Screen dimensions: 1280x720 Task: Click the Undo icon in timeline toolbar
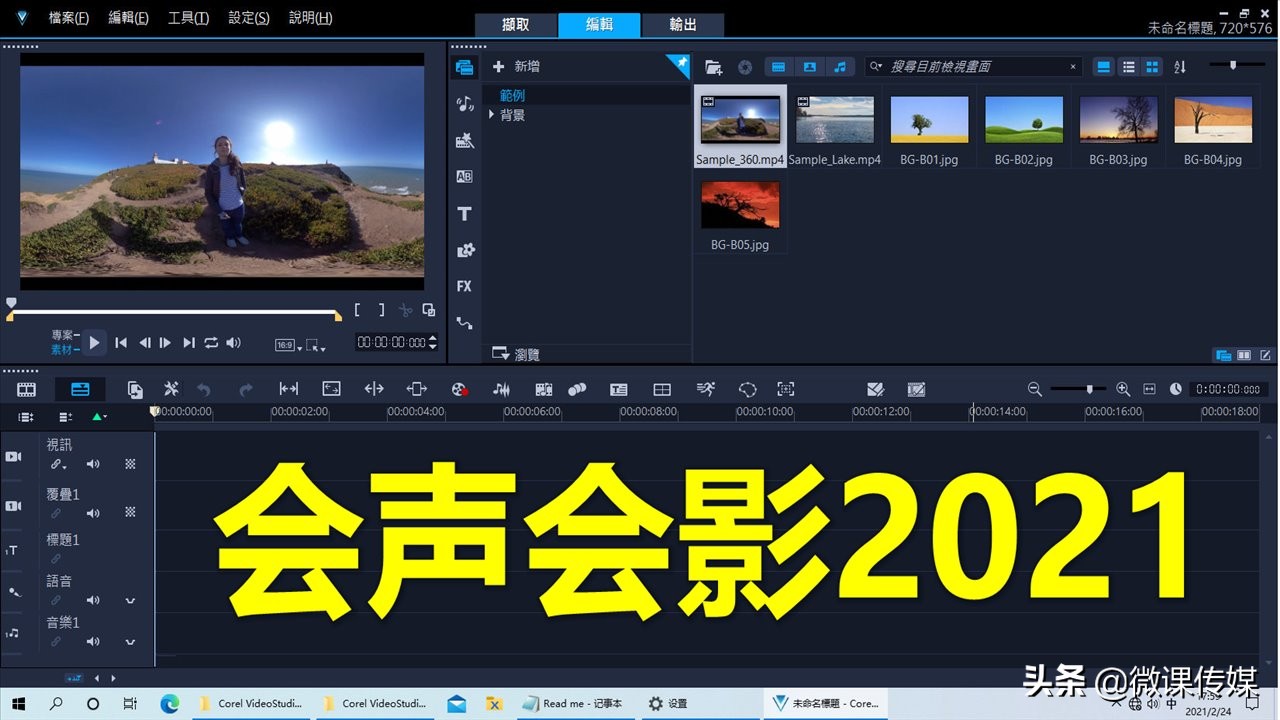[204, 389]
